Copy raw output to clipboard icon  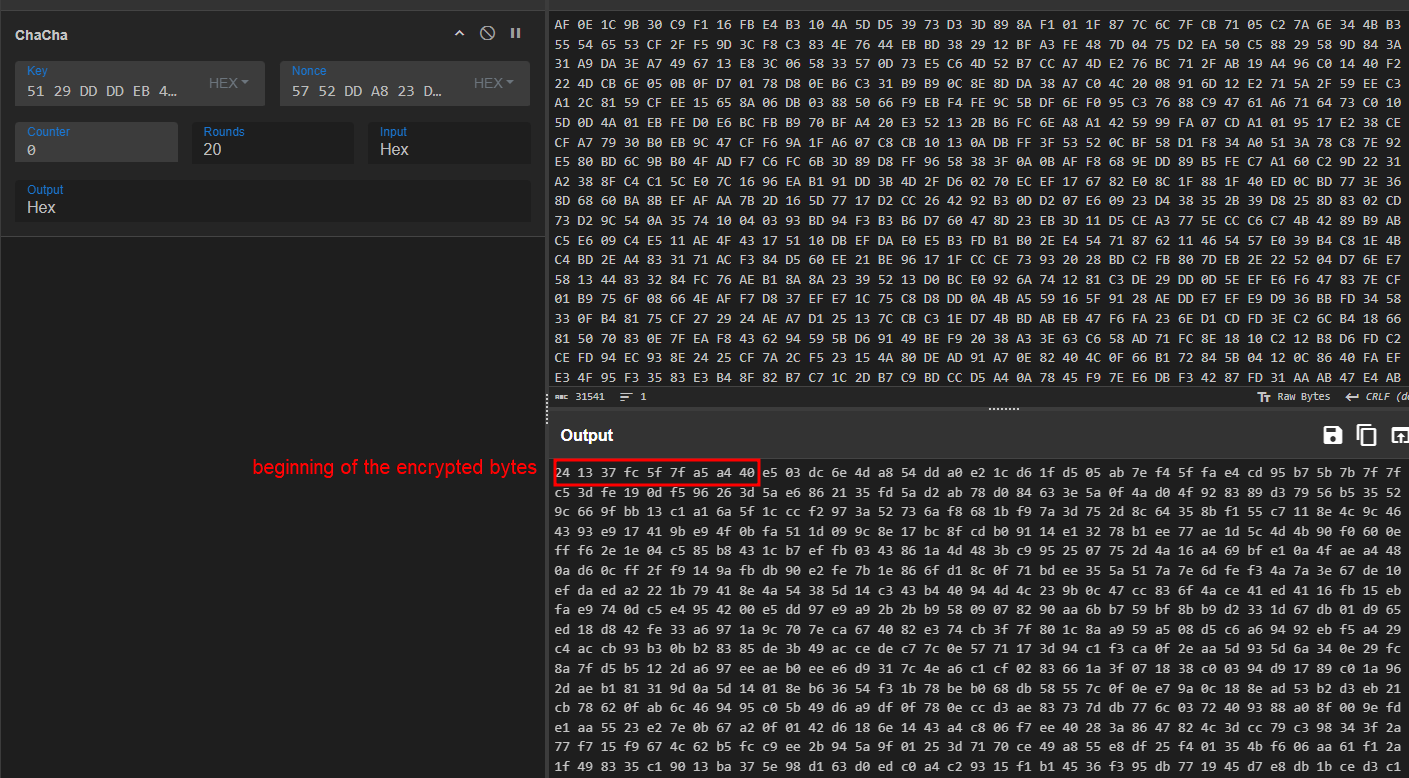tap(1366, 435)
